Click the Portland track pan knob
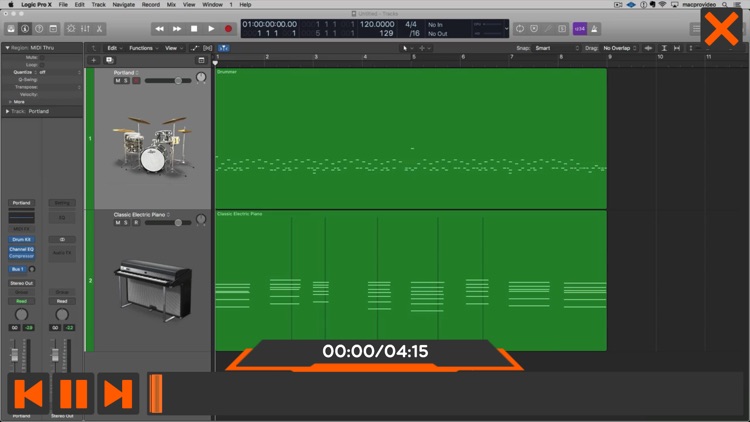 (201, 77)
